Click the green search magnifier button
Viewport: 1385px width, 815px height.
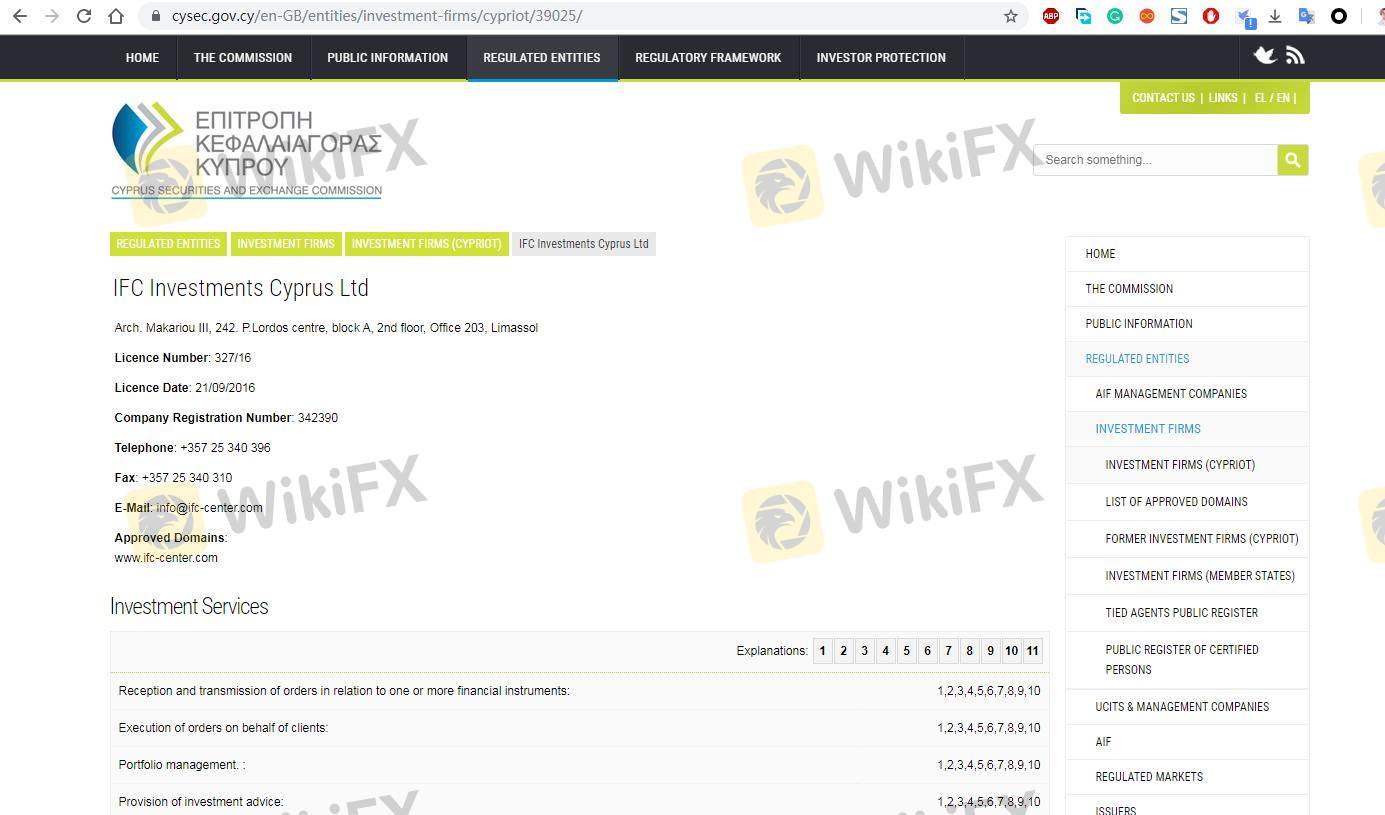coord(1292,160)
